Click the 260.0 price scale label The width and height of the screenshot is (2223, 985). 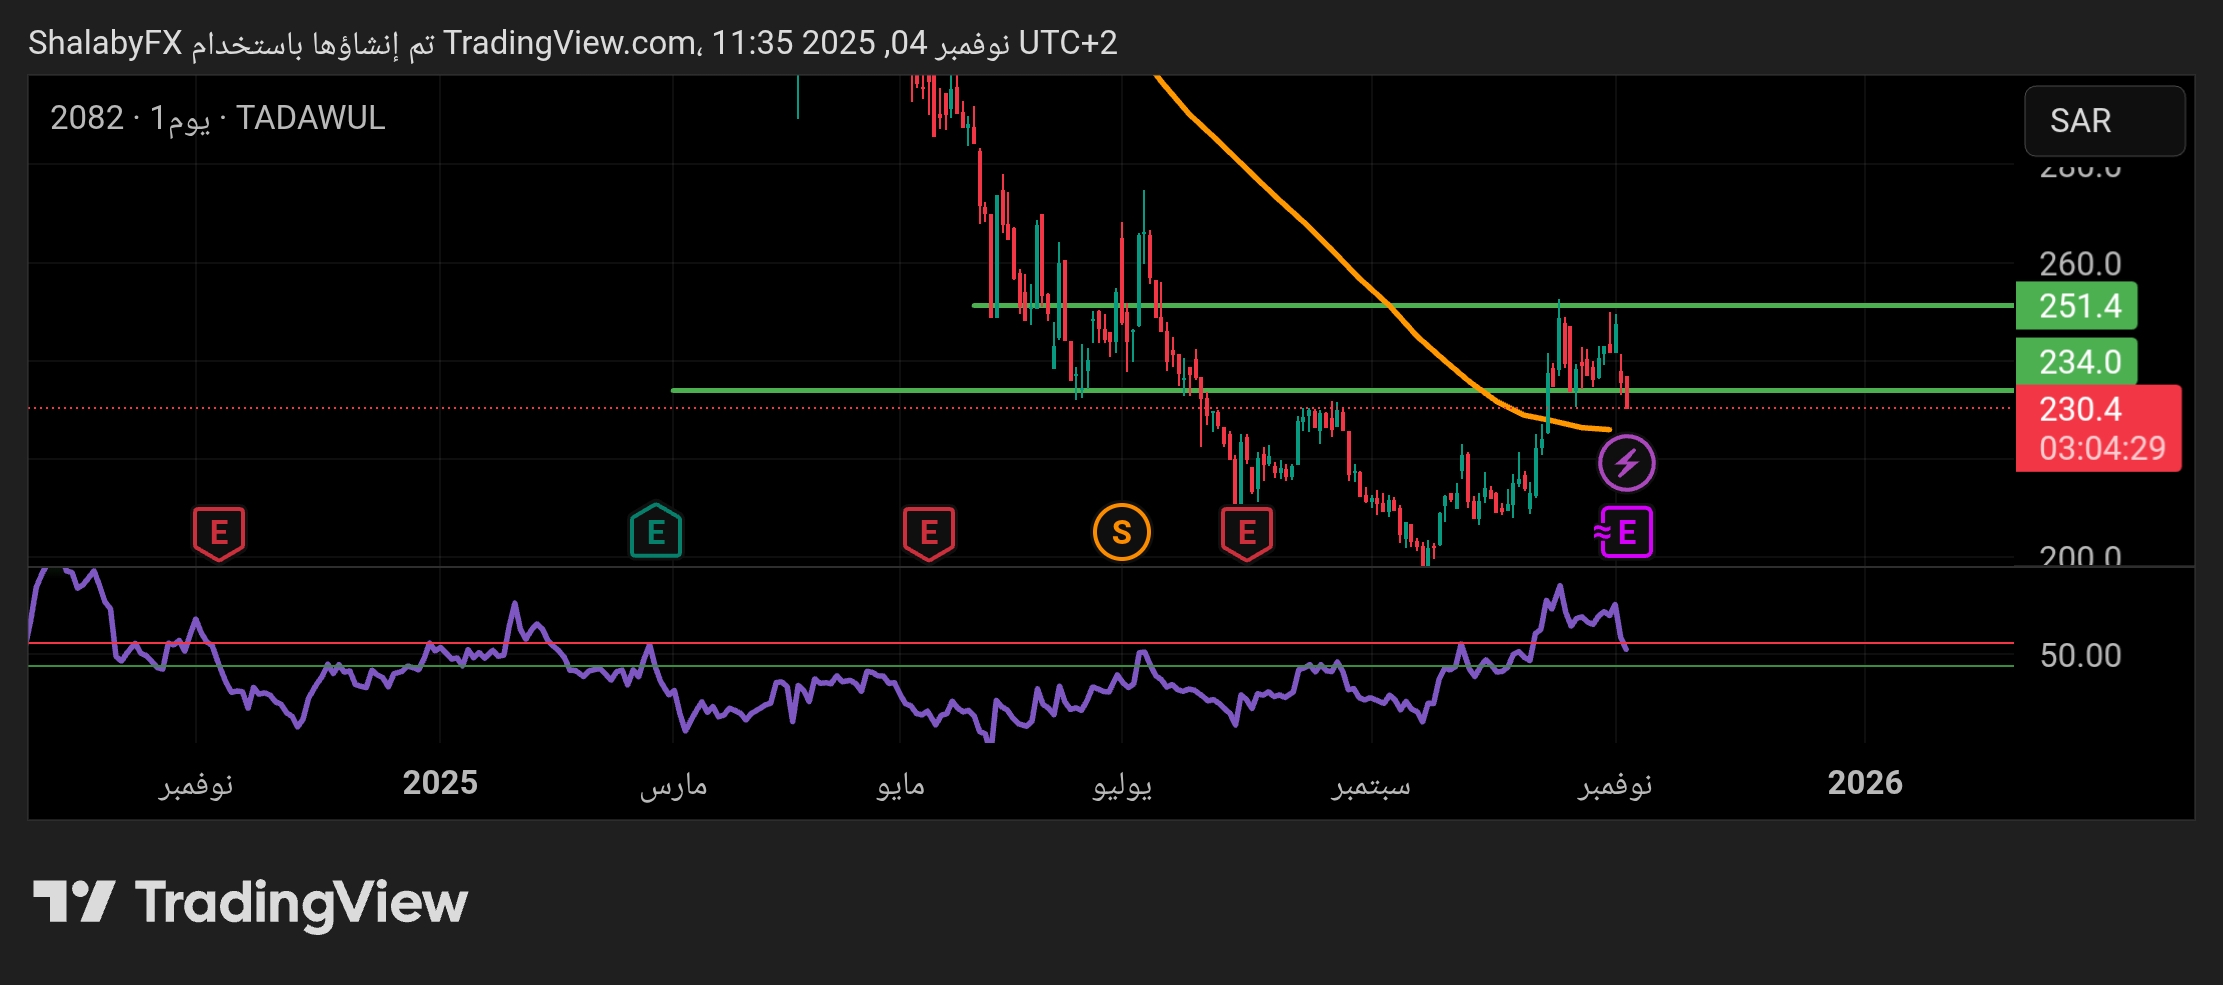pos(2080,264)
